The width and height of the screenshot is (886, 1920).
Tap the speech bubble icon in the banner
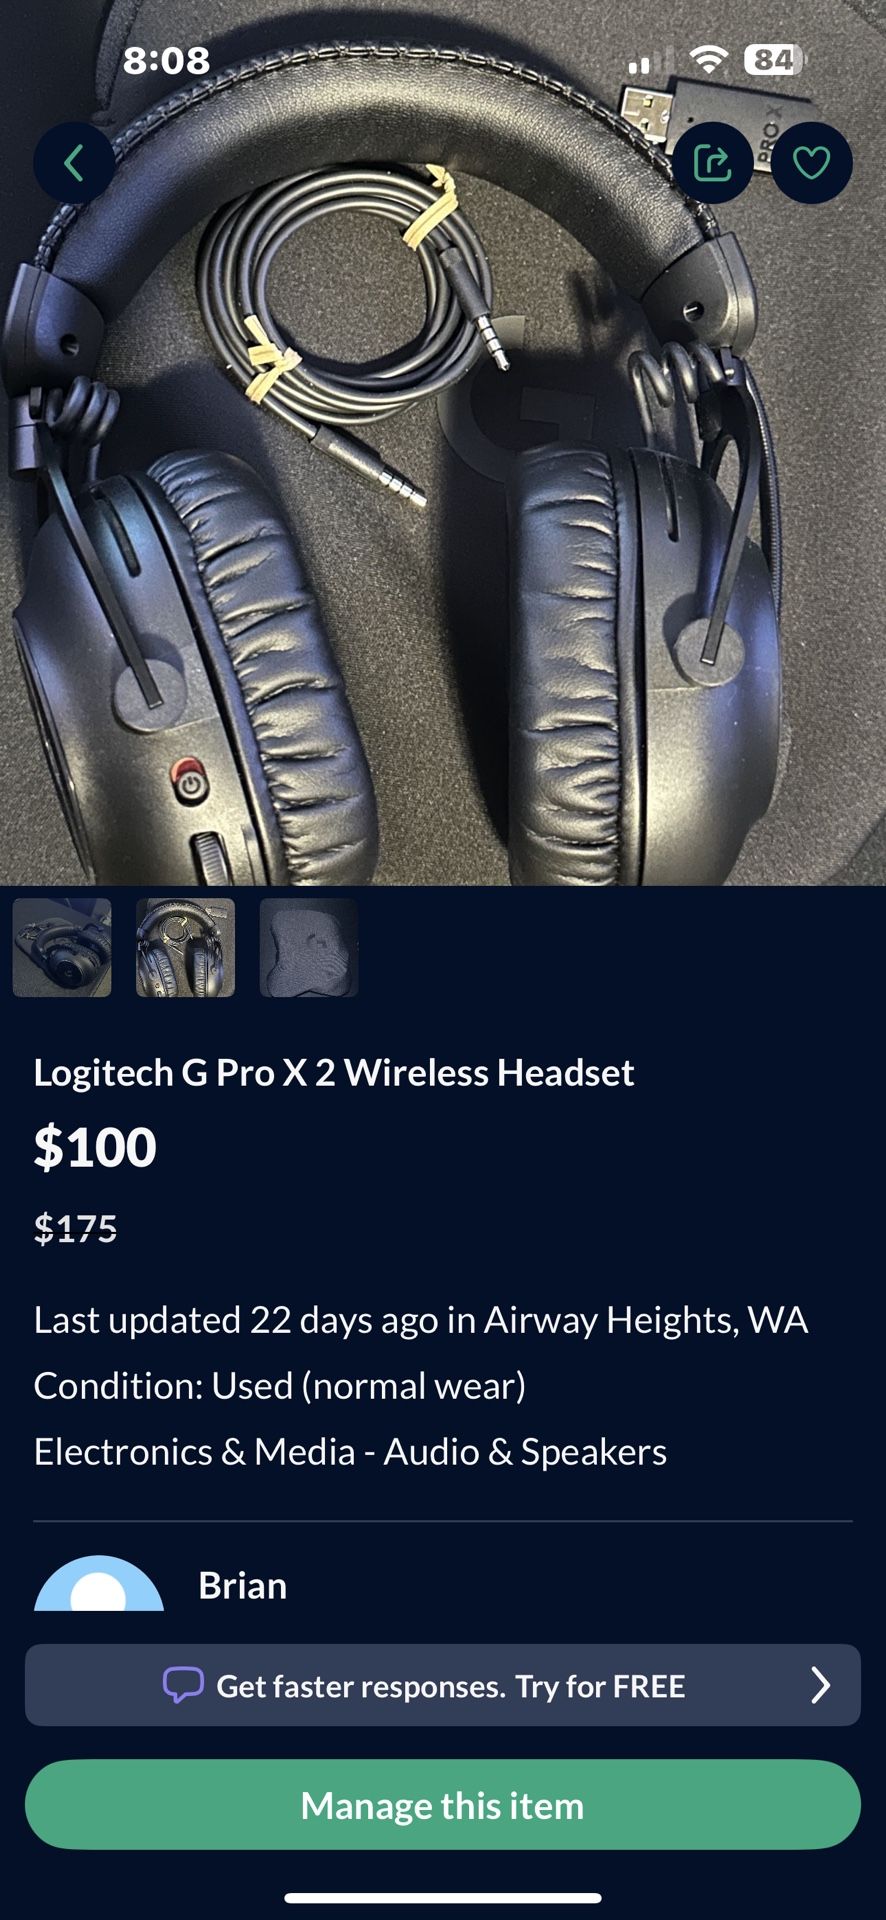coord(183,1685)
